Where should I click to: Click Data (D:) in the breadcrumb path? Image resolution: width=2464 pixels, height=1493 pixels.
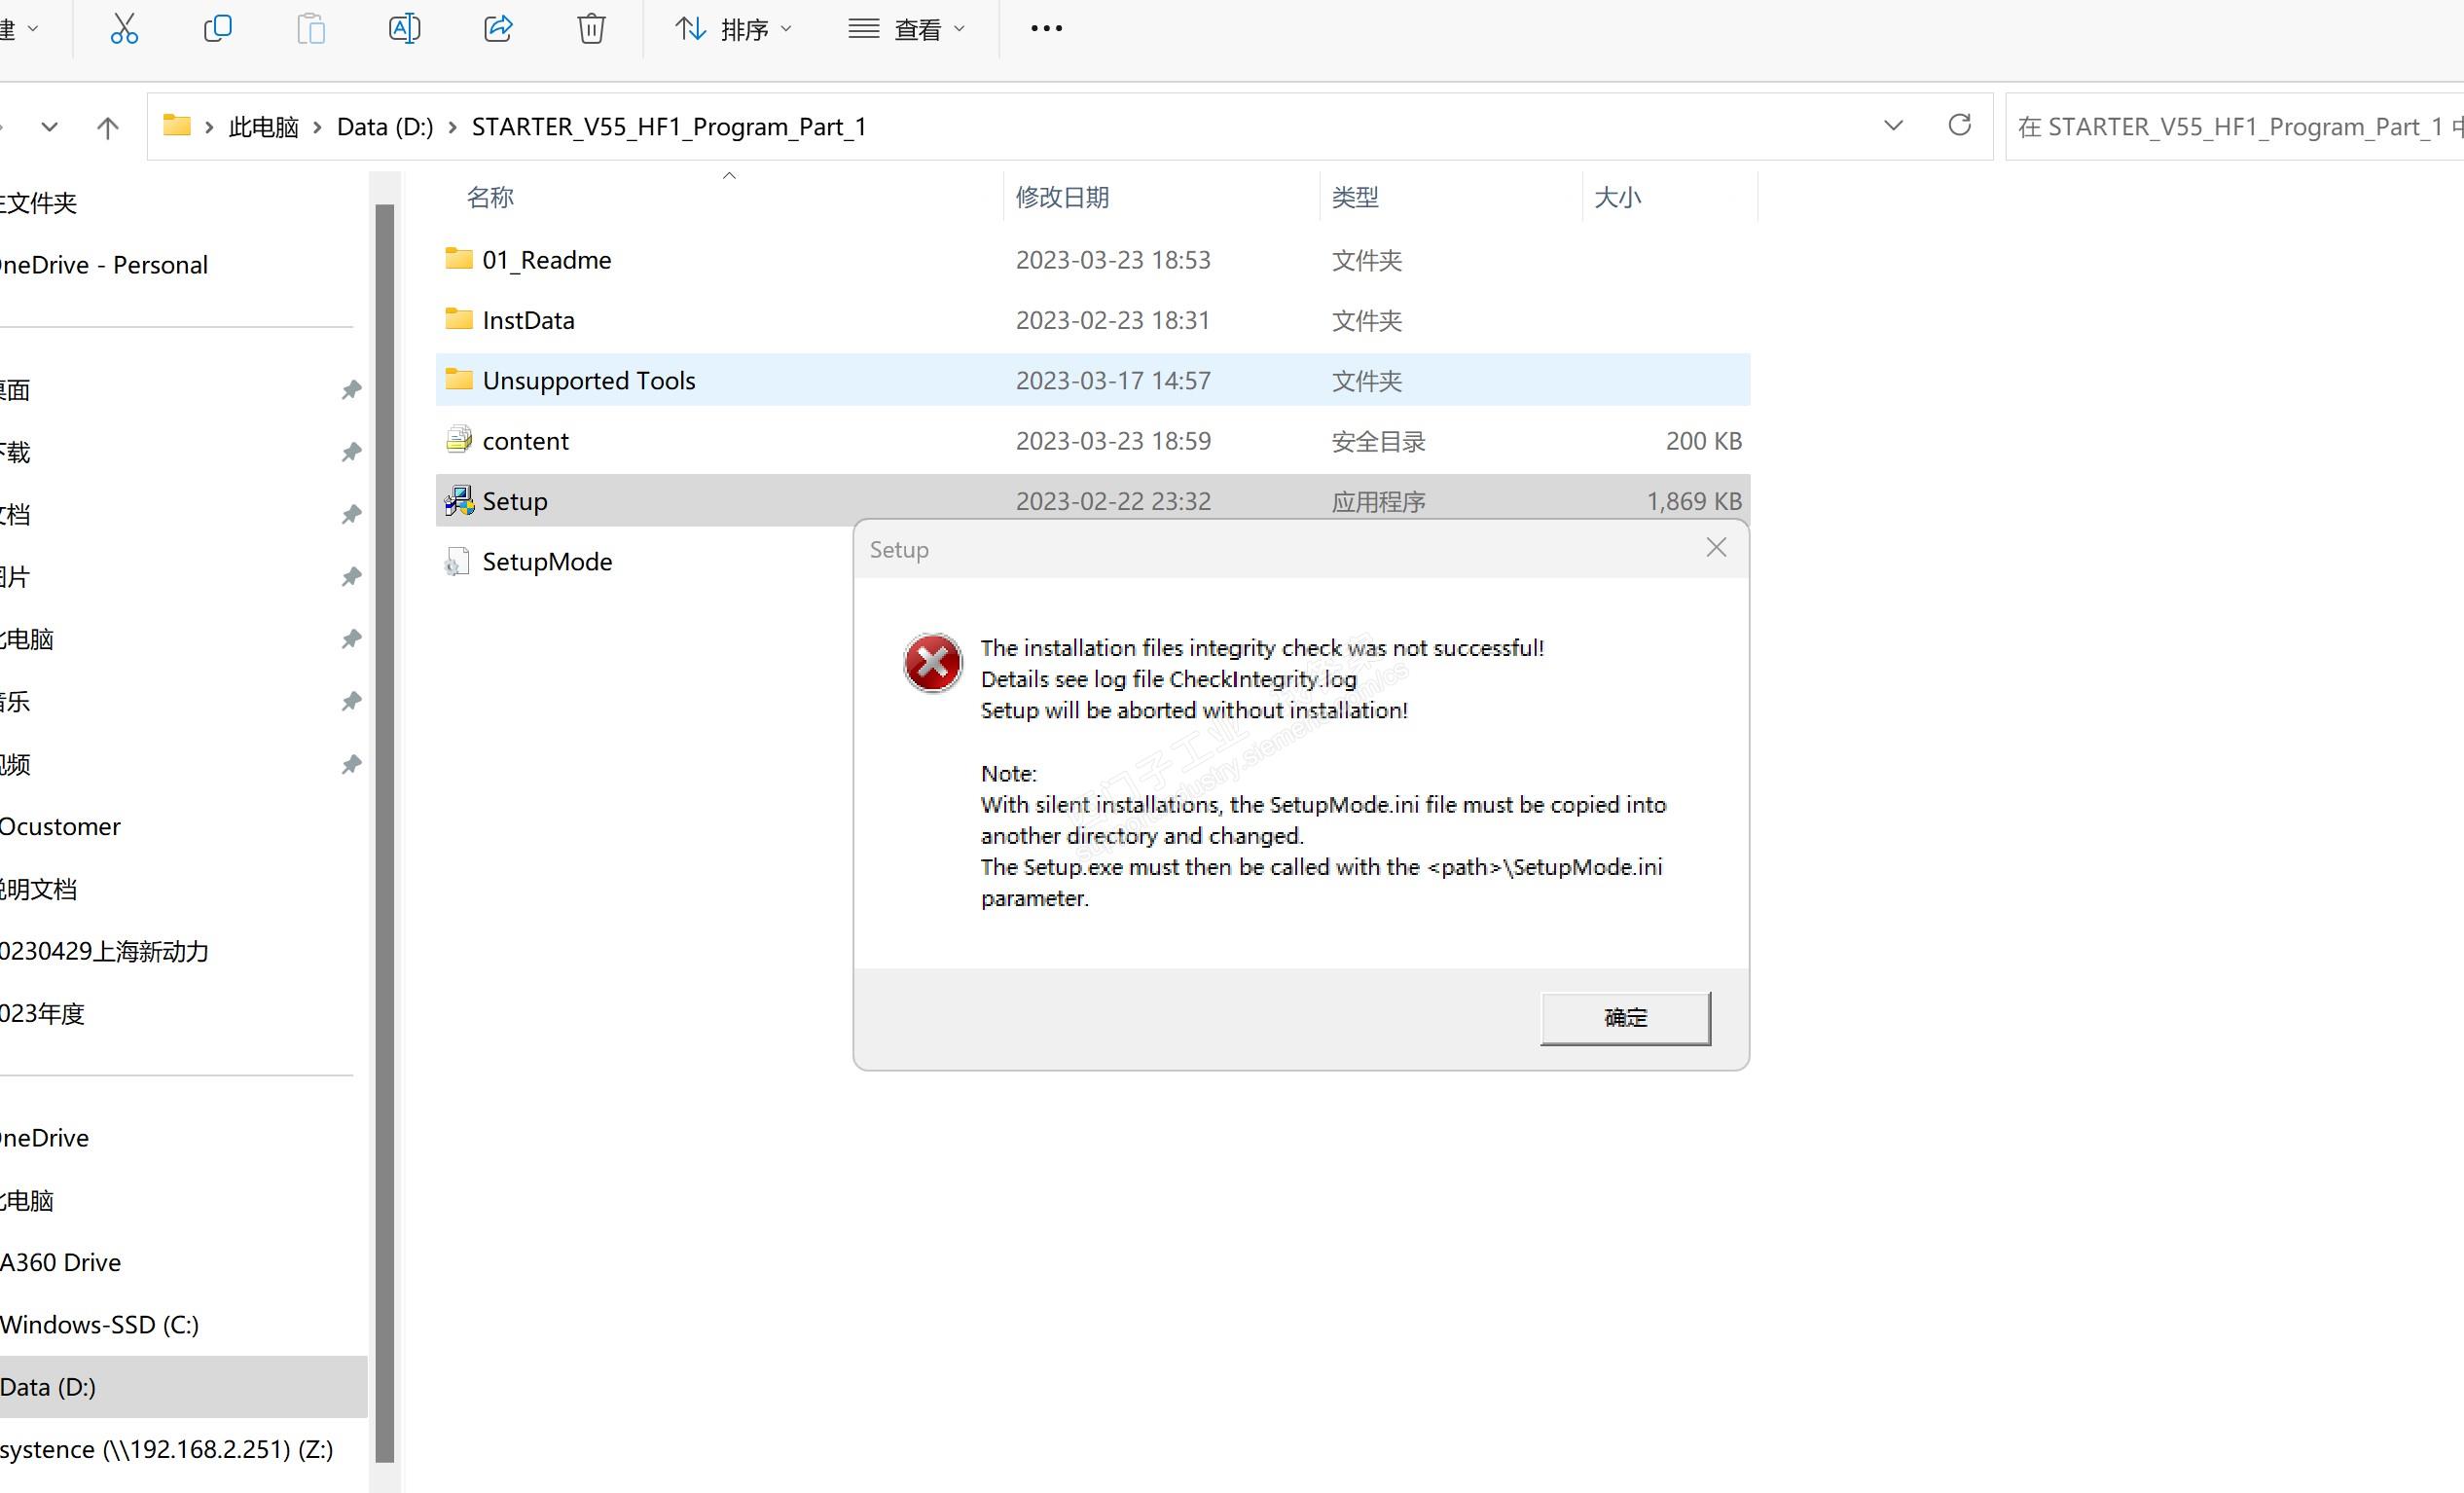pos(384,127)
